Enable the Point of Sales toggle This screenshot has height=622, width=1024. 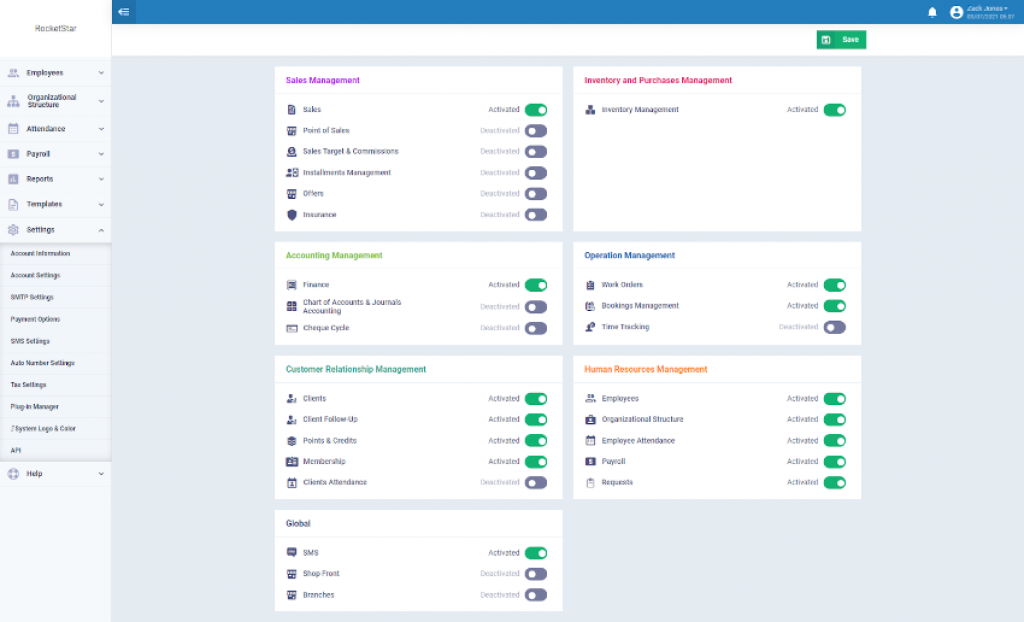pyautogui.click(x=536, y=131)
